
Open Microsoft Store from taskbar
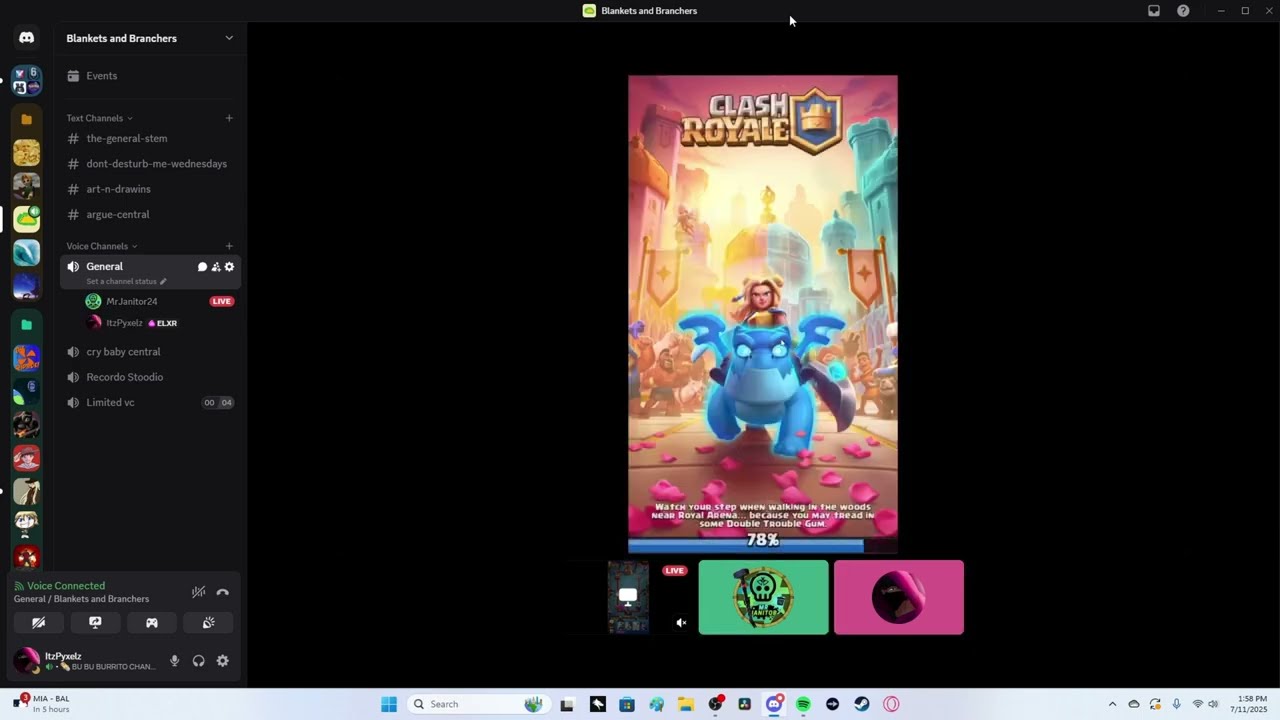pyautogui.click(x=627, y=704)
